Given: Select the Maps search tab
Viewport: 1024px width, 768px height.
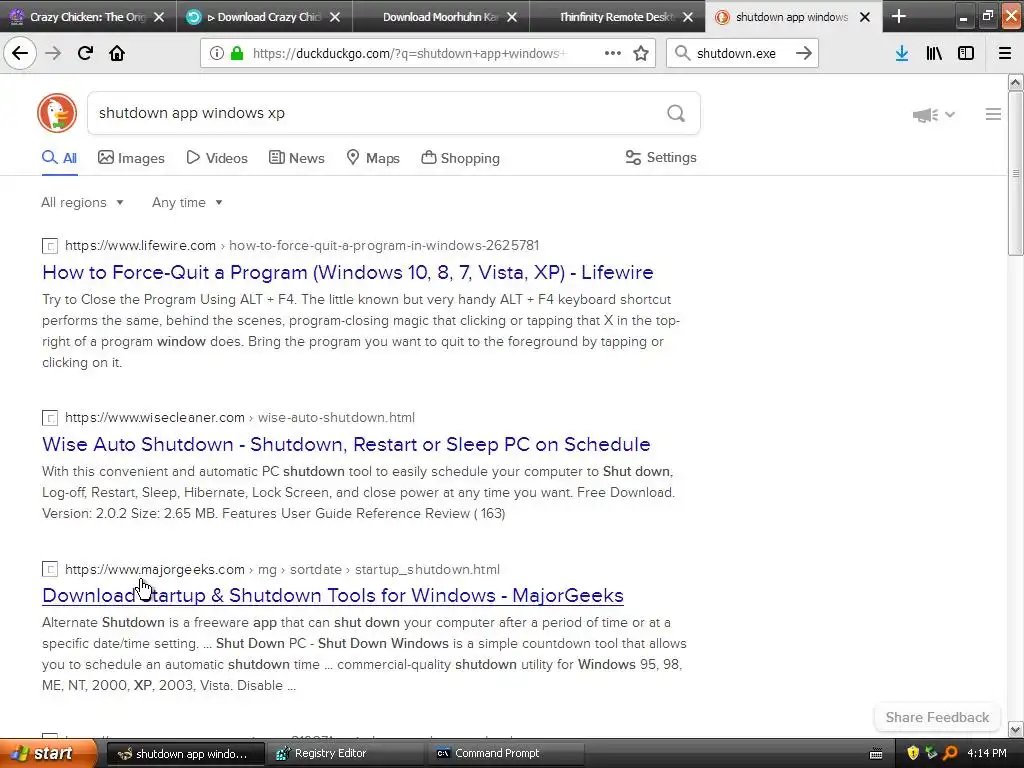Looking at the screenshot, I should [x=373, y=158].
